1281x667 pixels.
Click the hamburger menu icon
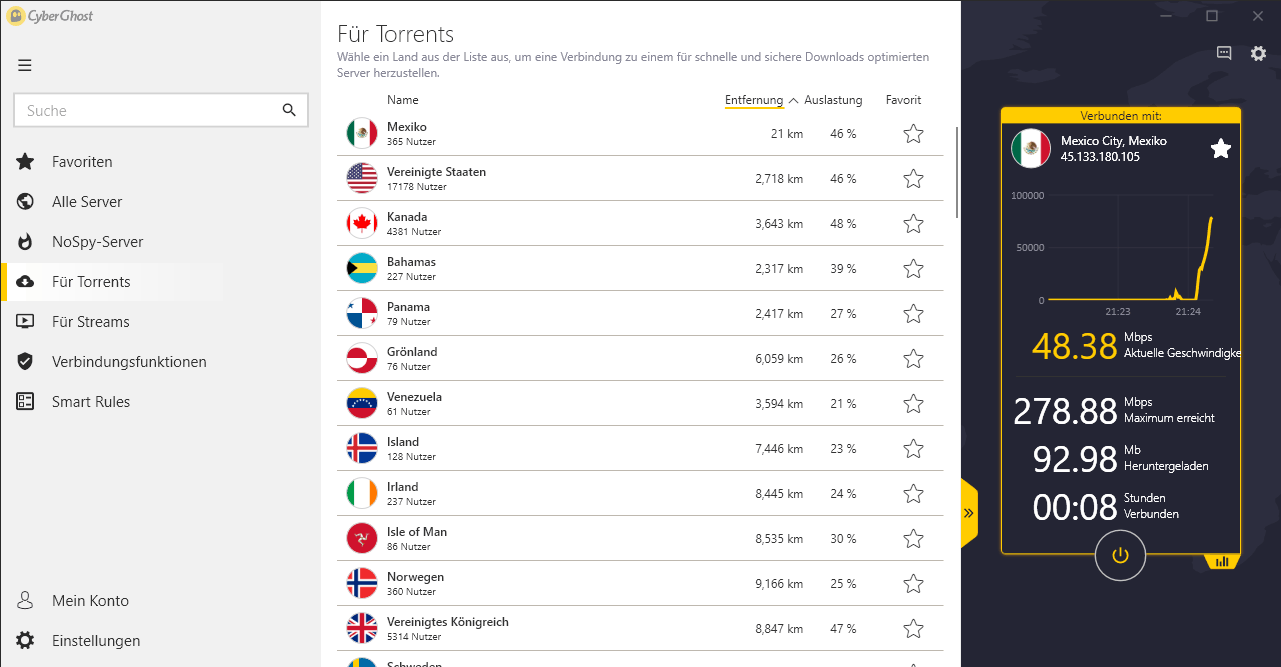tap(25, 66)
